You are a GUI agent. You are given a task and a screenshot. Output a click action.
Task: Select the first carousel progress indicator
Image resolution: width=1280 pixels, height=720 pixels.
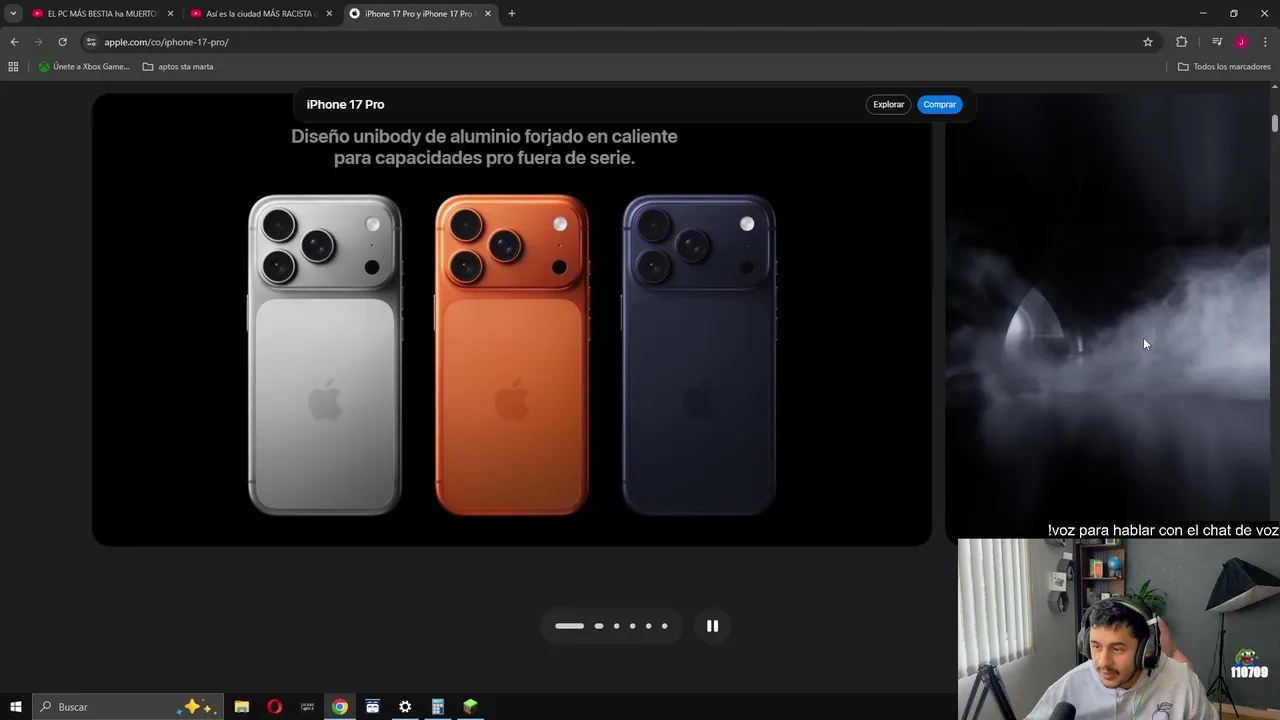tap(569, 626)
